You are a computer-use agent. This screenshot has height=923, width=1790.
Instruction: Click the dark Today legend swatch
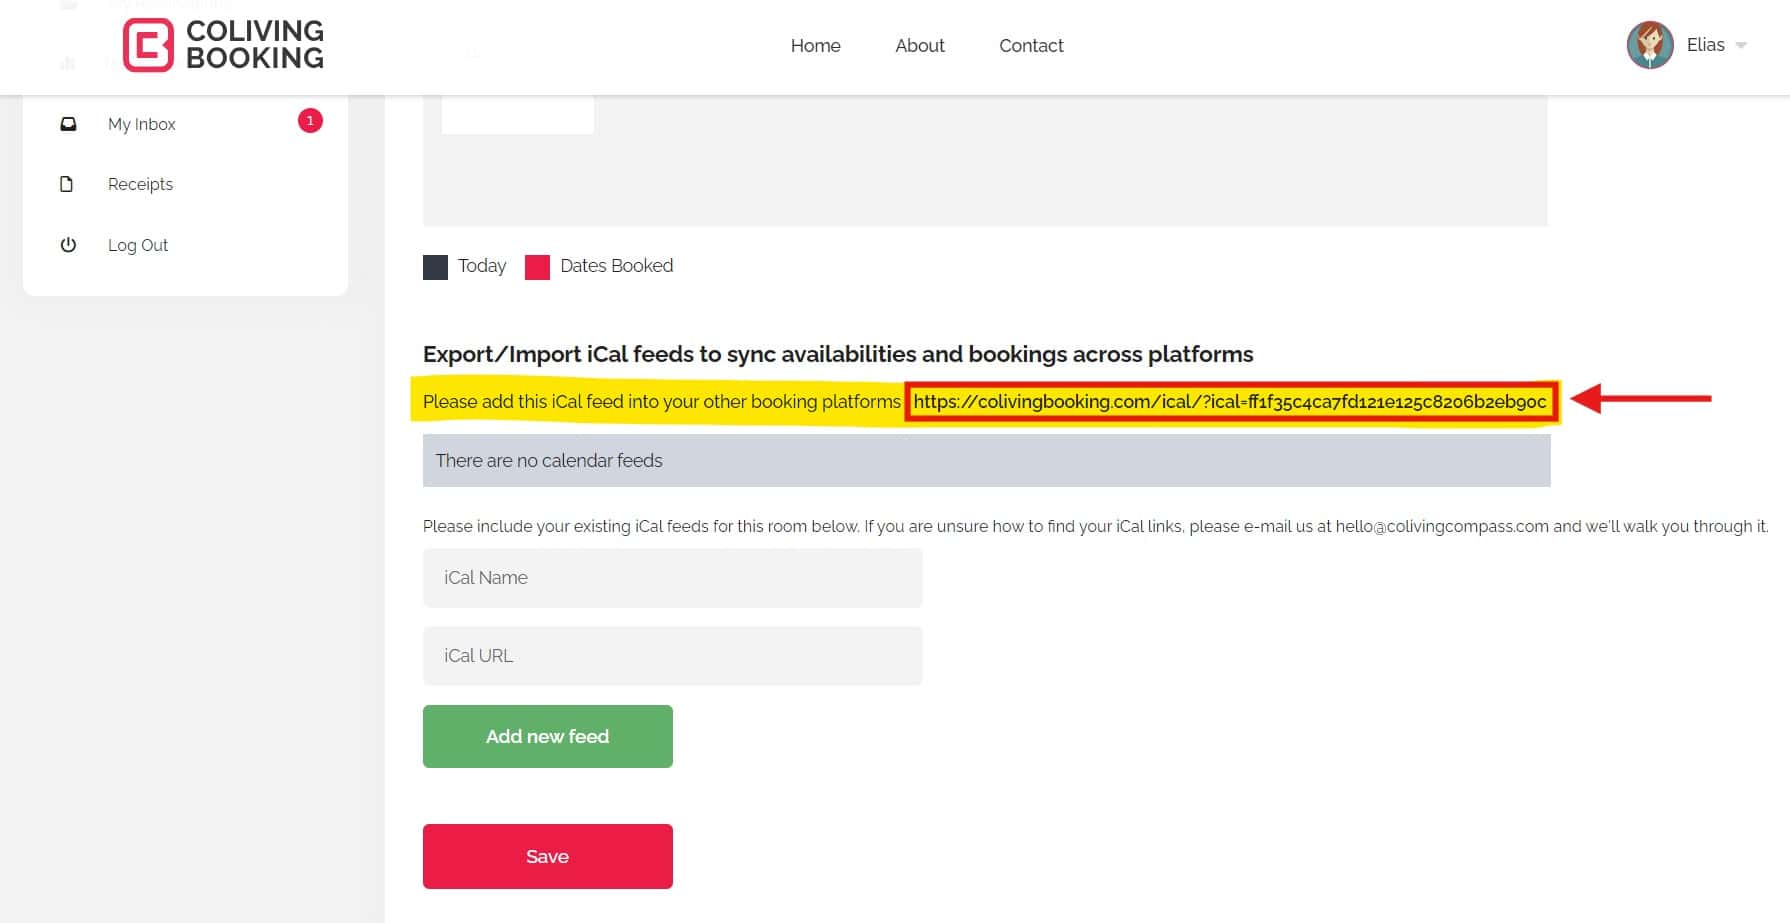click(435, 267)
